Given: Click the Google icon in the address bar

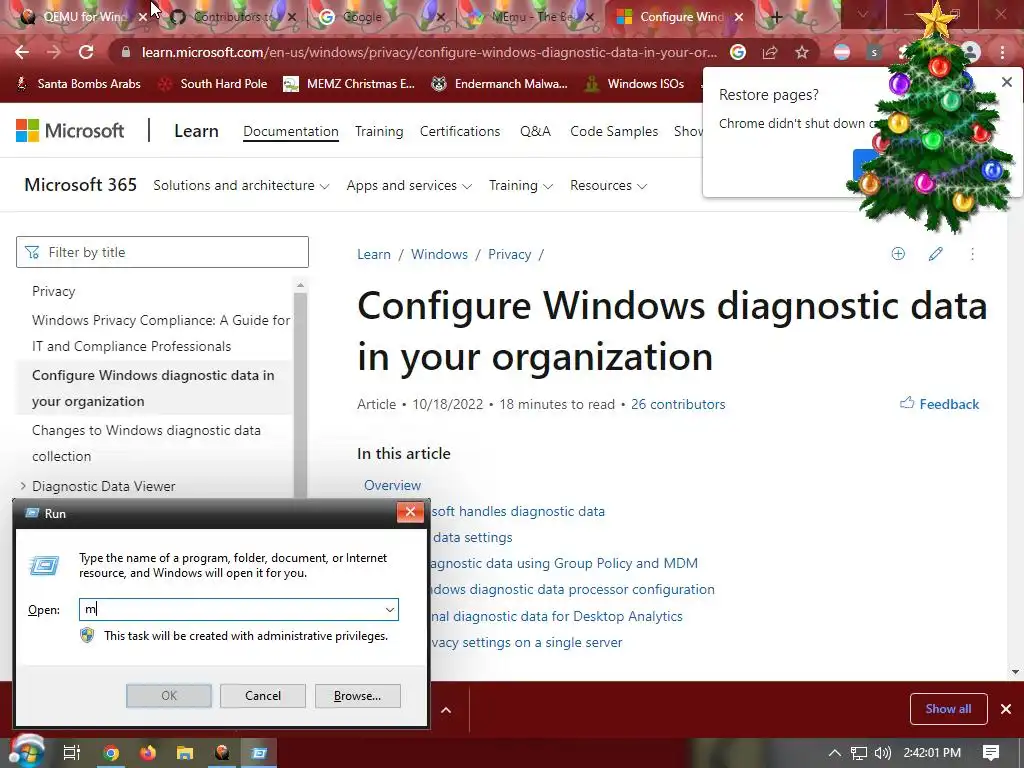Looking at the screenshot, I should (738, 52).
